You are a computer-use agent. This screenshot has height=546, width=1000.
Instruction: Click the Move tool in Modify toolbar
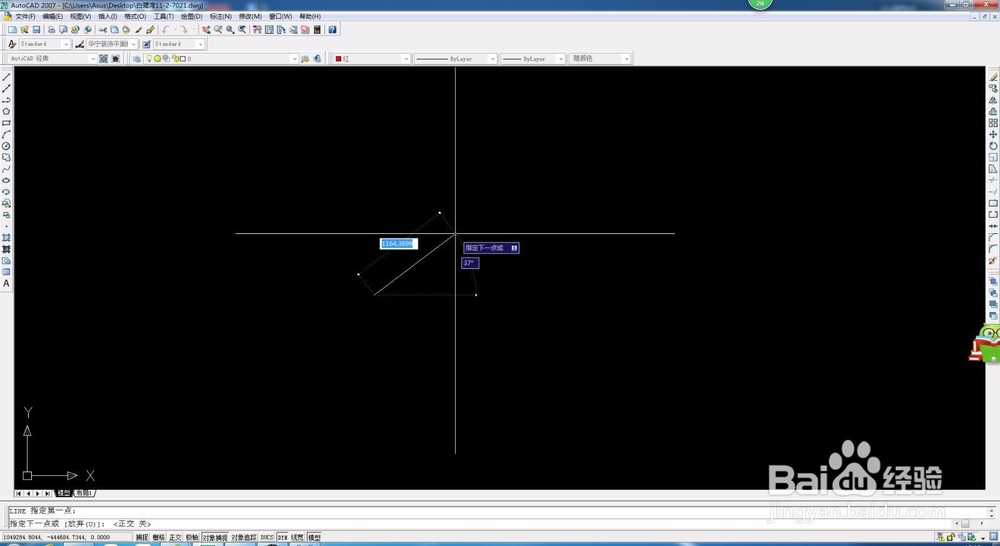[x=993, y=134]
